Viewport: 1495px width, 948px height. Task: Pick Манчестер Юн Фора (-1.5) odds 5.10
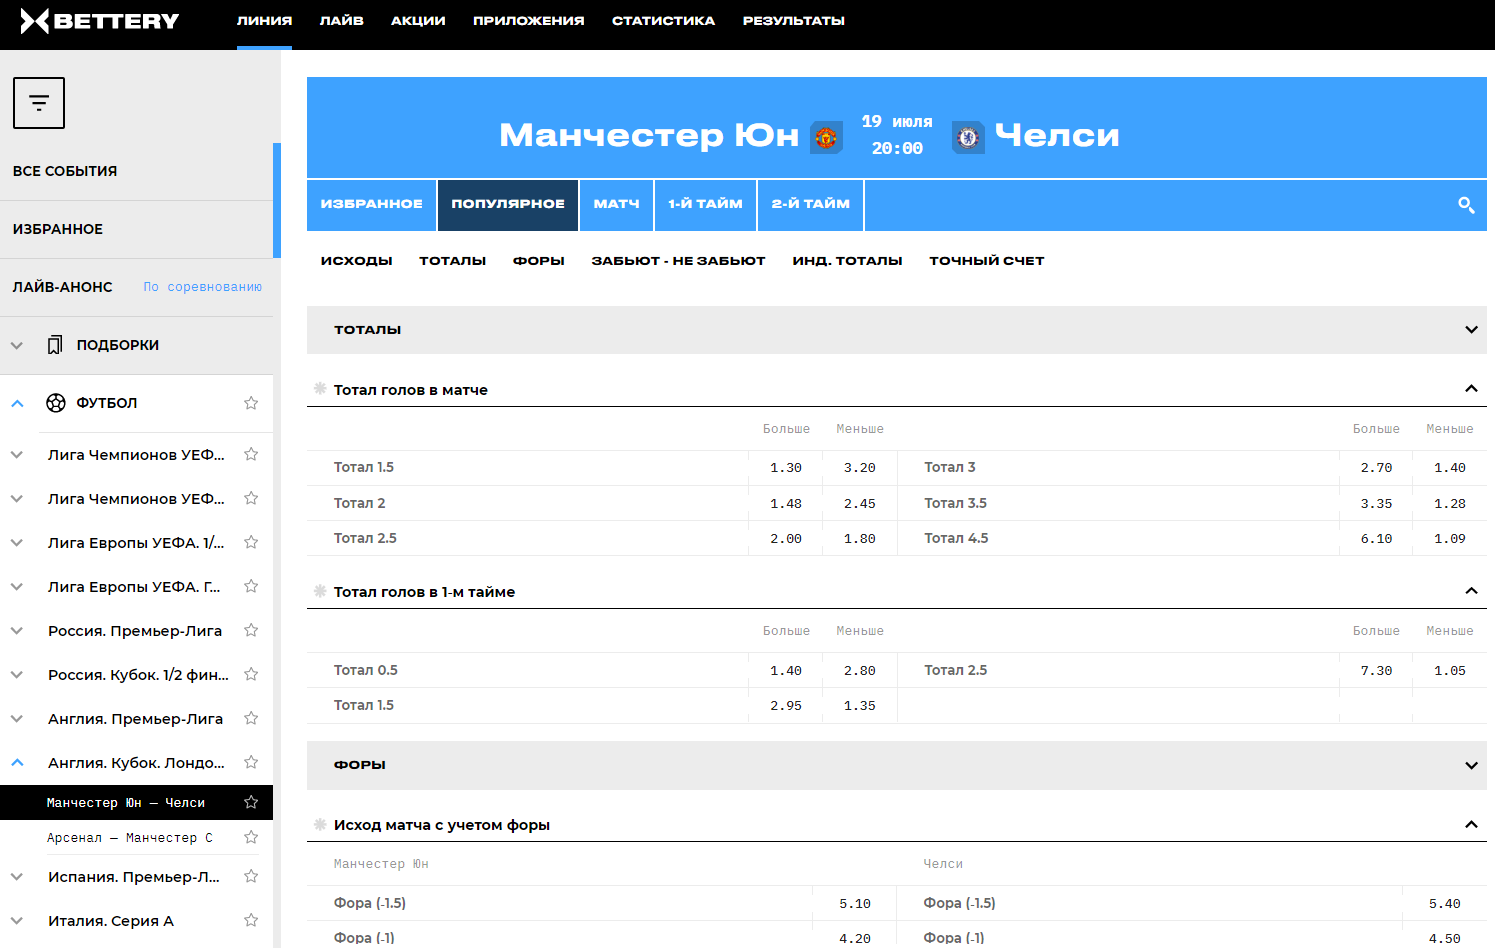(x=855, y=904)
